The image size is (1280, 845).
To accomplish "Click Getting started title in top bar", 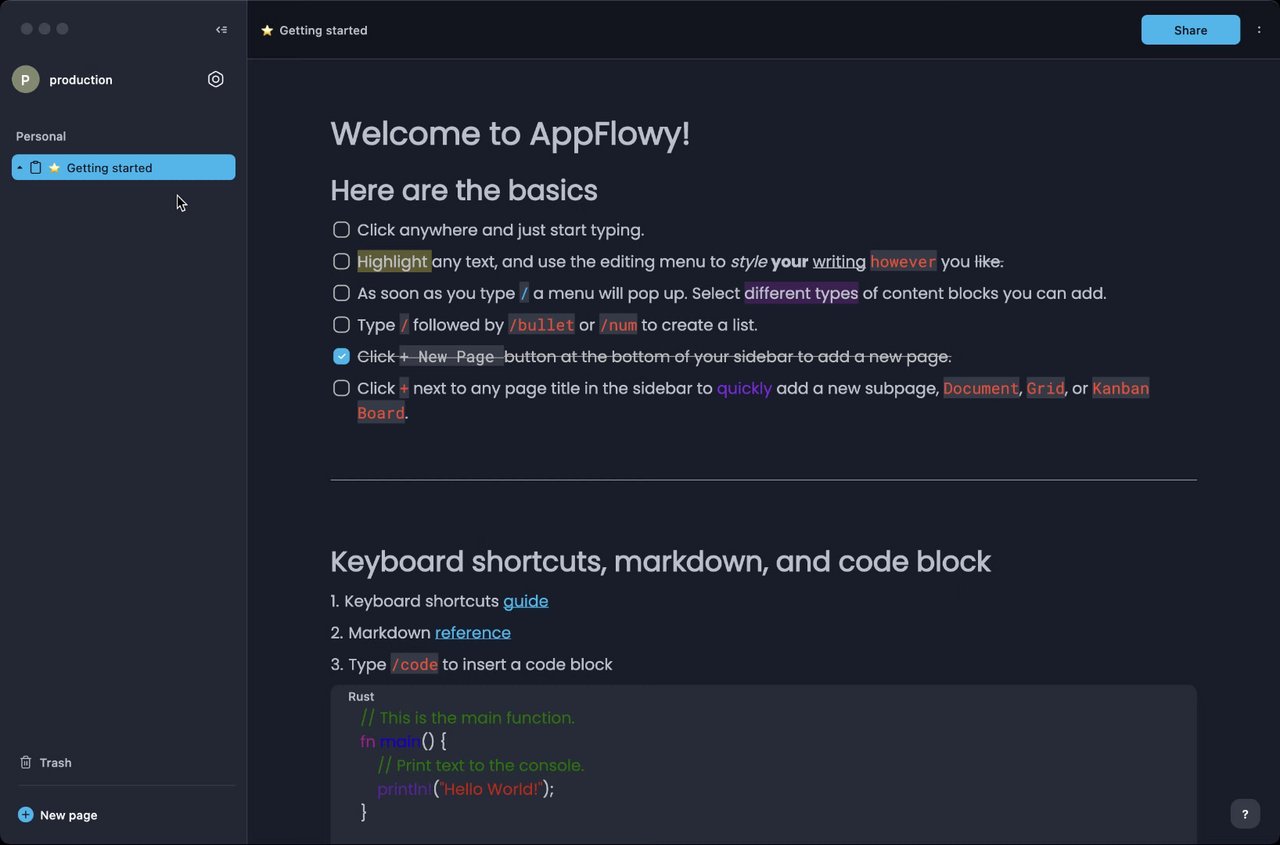I will [x=322, y=31].
